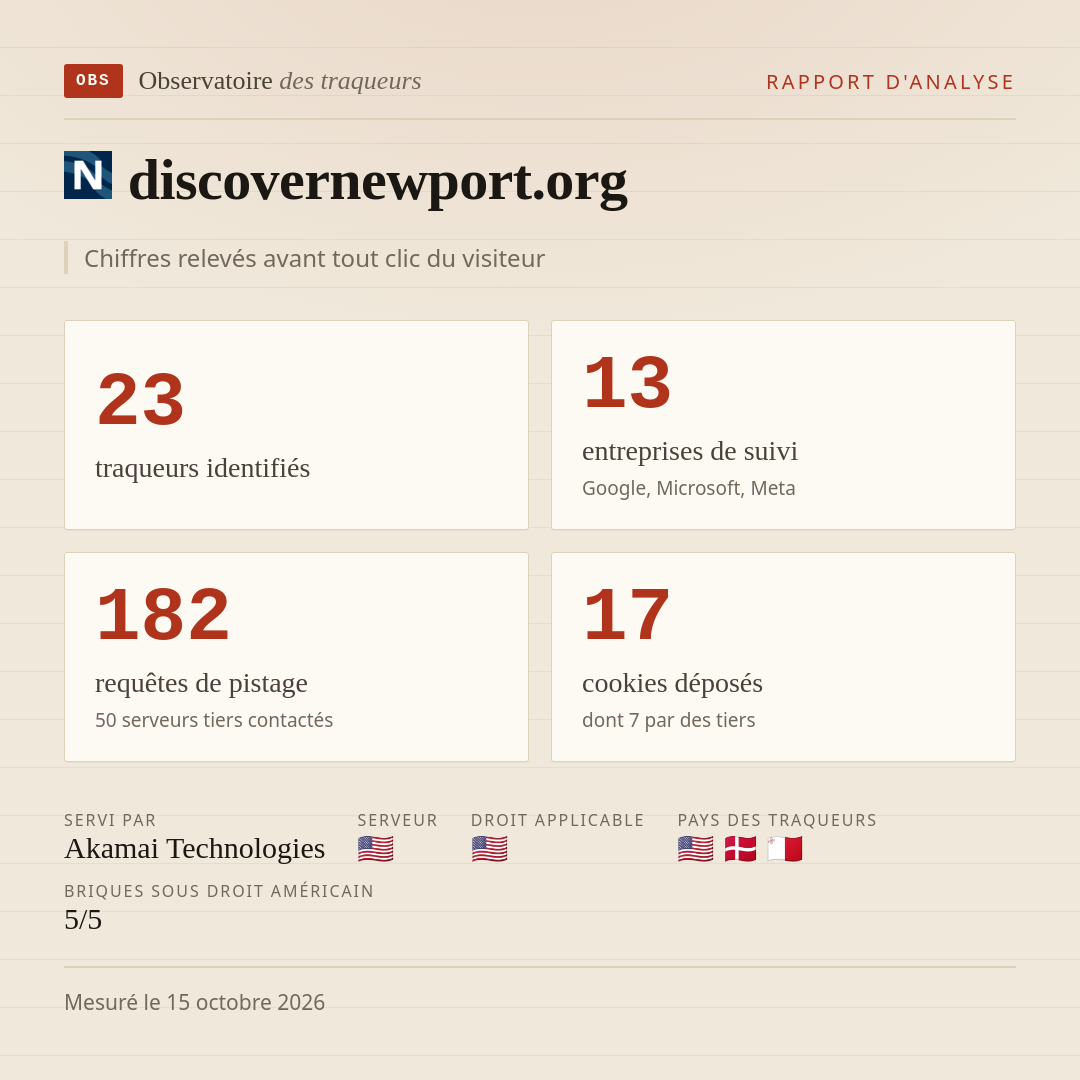The width and height of the screenshot is (1080, 1080).
Task: Click the traqueurs identifiés label
Action: [x=202, y=468]
